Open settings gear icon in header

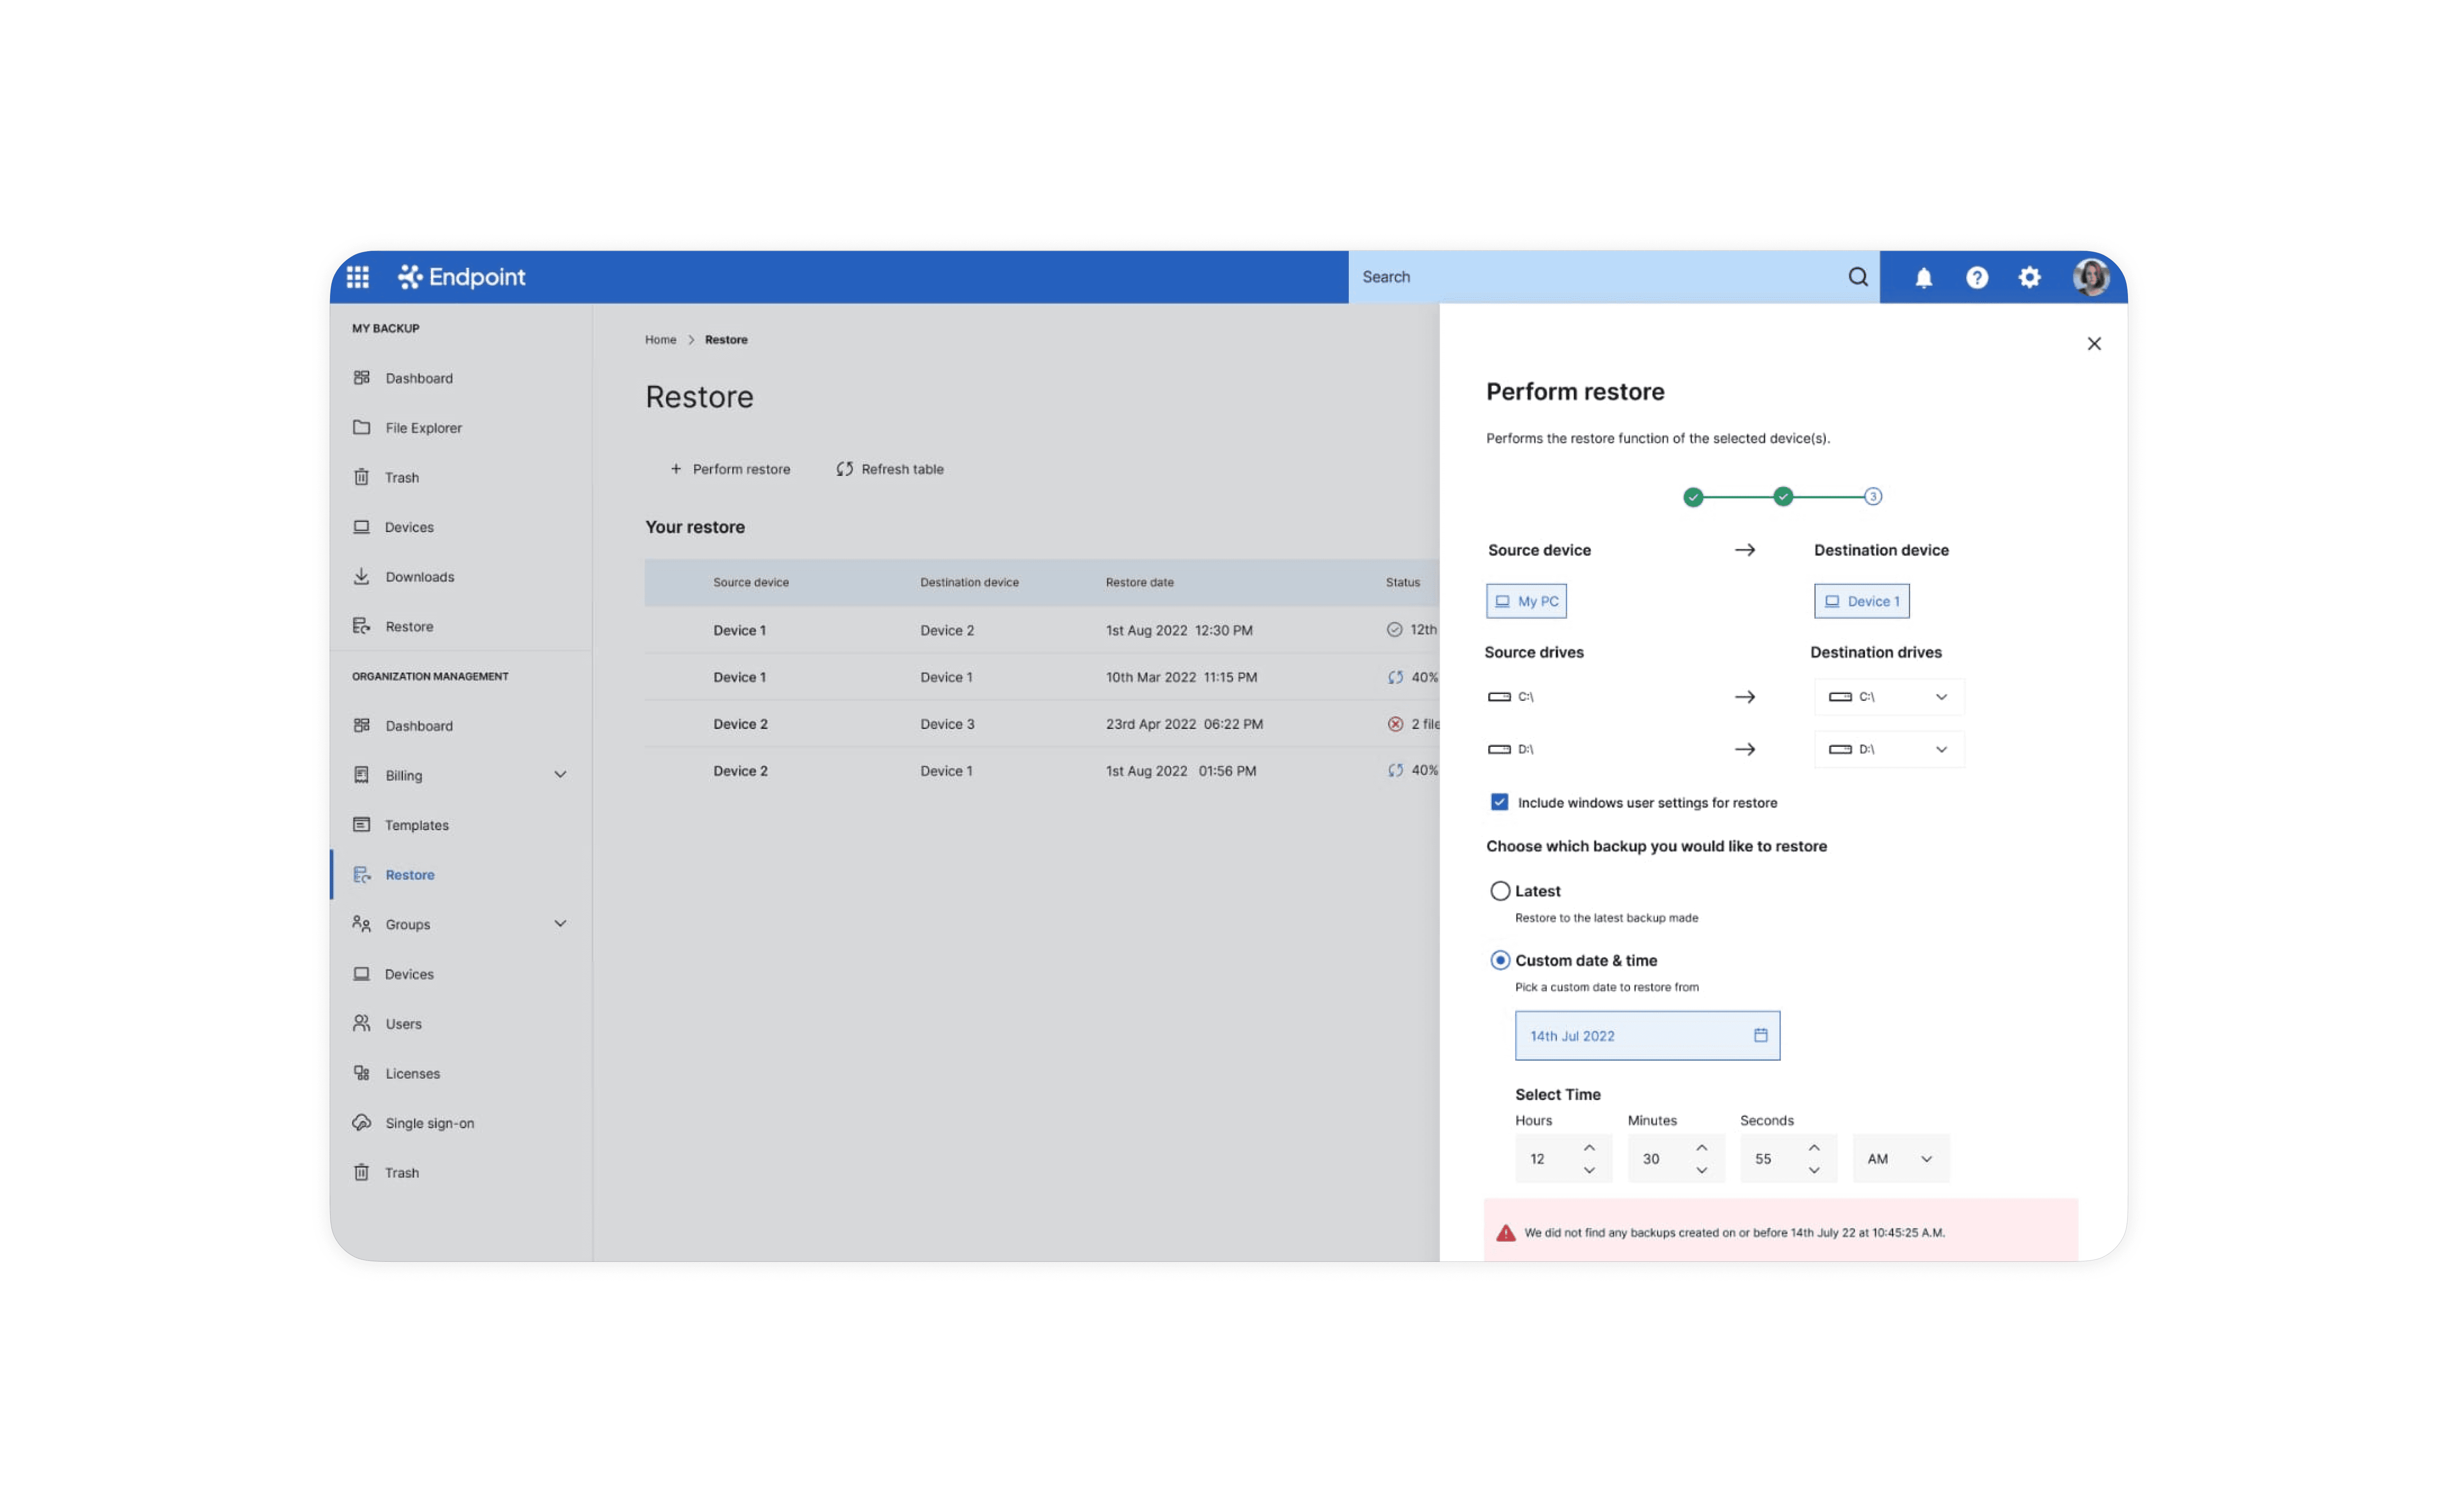pos(2029,277)
